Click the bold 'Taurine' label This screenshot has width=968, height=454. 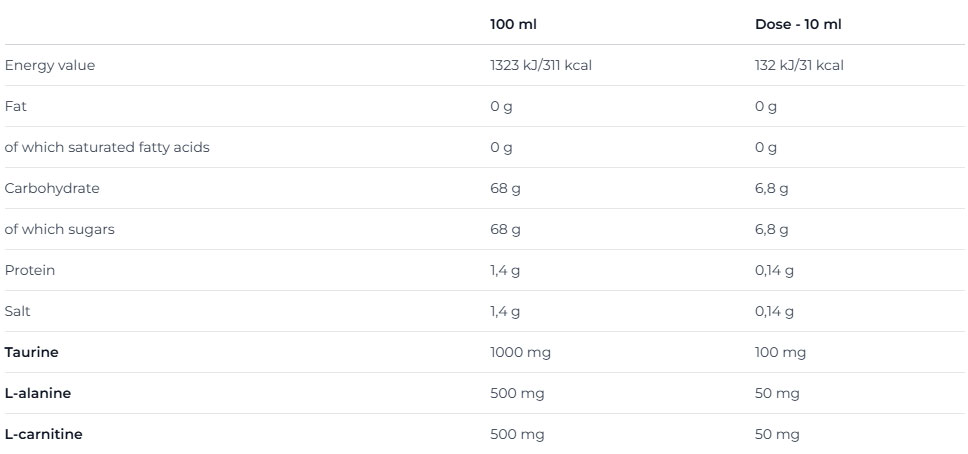[31, 353]
